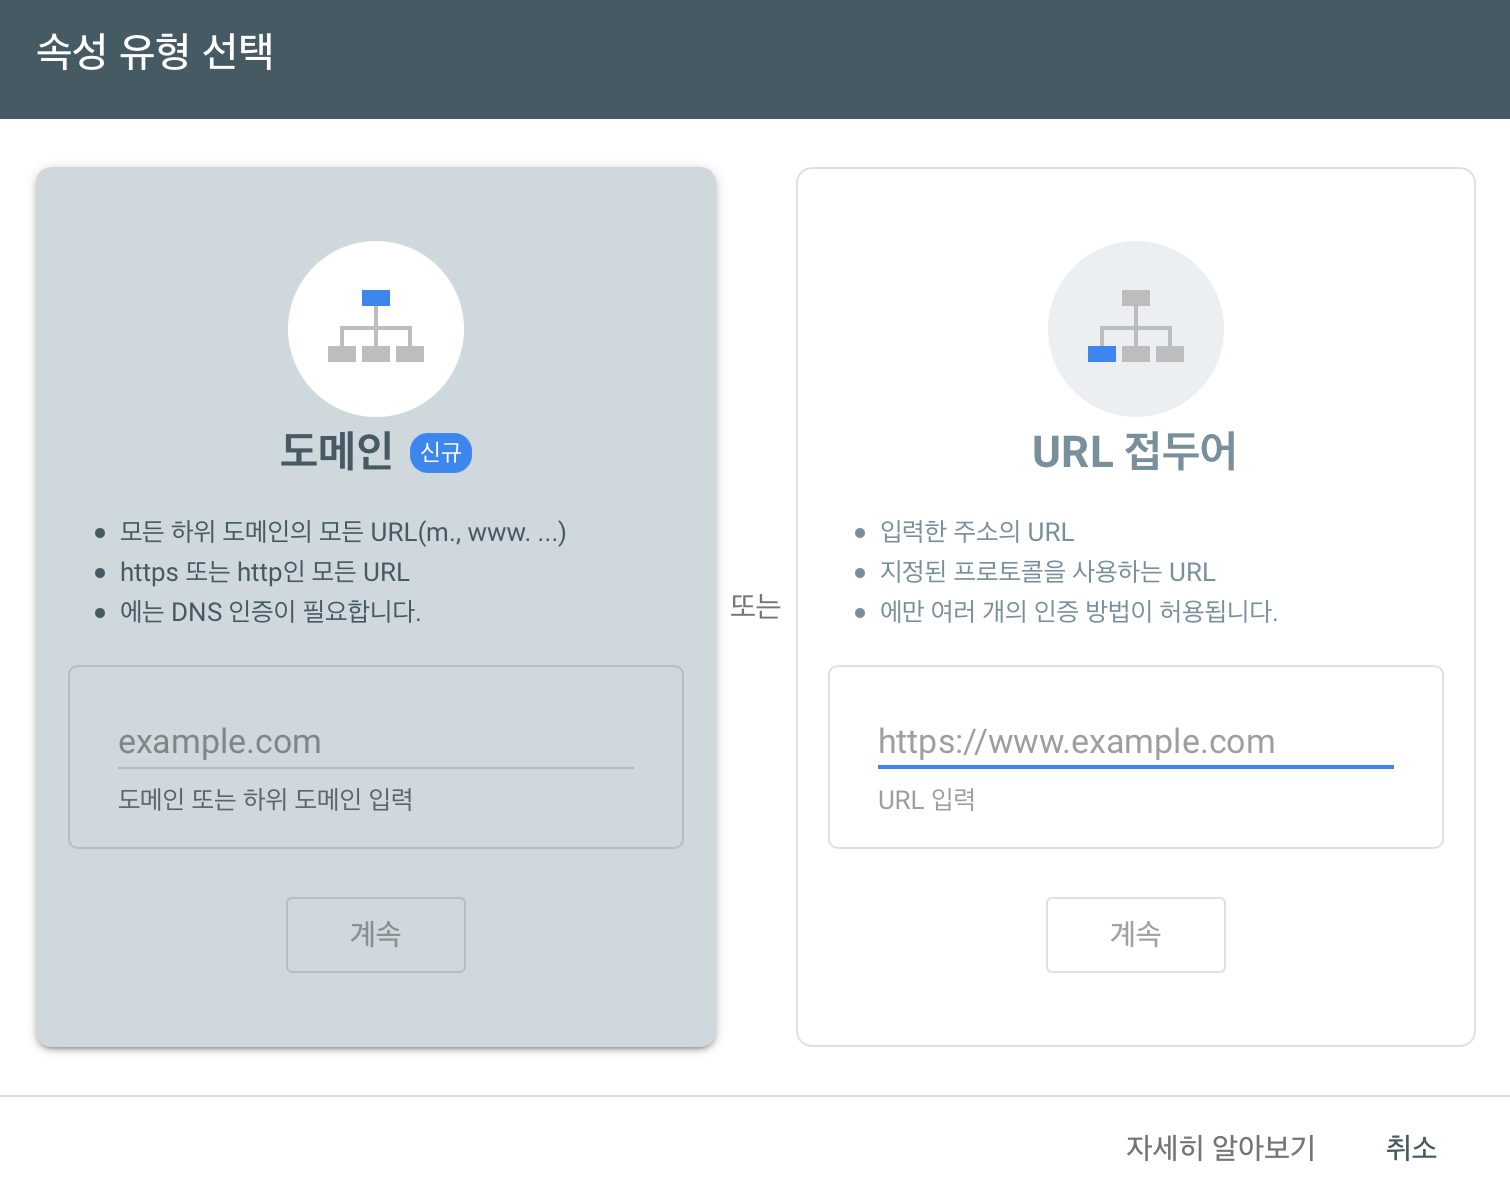Click text '에만 여러 개의 인증 방법이 허용됩니다.'
The width and height of the screenshot is (1510, 1194).
pos(1079,611)
